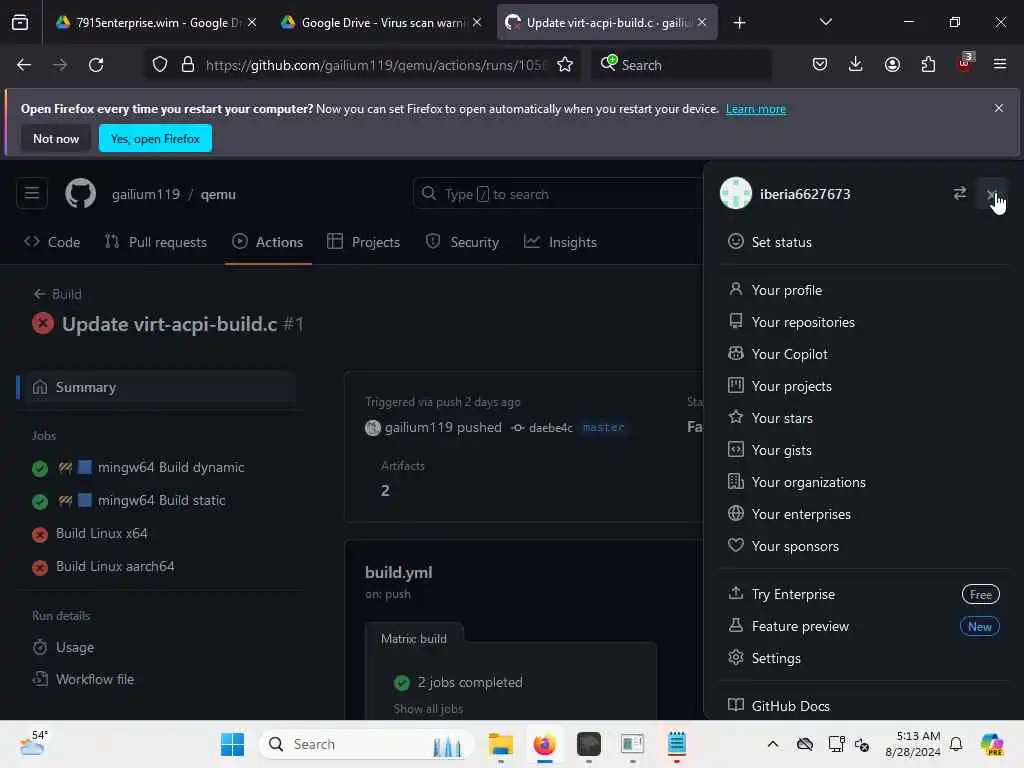The width and height of the screenshot is (1024, 768).
Task: Go back to the previous browser page
Action: pos(24,65)
